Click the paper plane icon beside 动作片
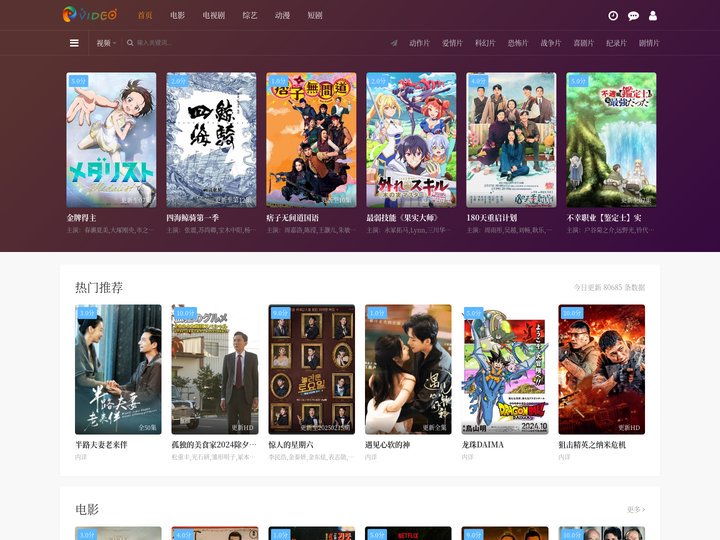Image resolution: width=720 pixels, height=540 pixels. point(394,43)
